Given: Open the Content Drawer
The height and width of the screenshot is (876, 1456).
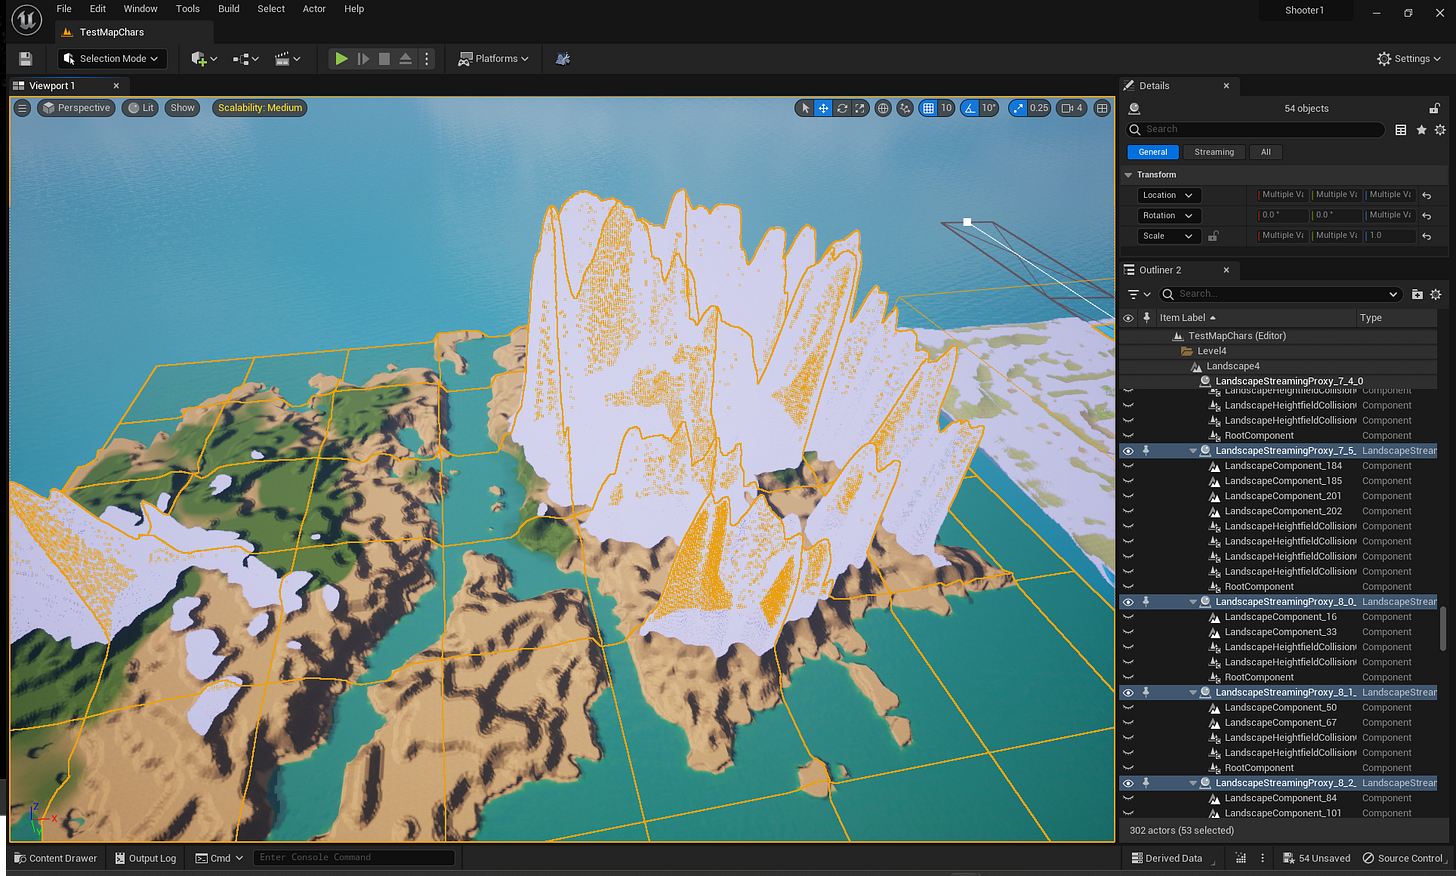Looking at the screenshot, I should point(54,858).
